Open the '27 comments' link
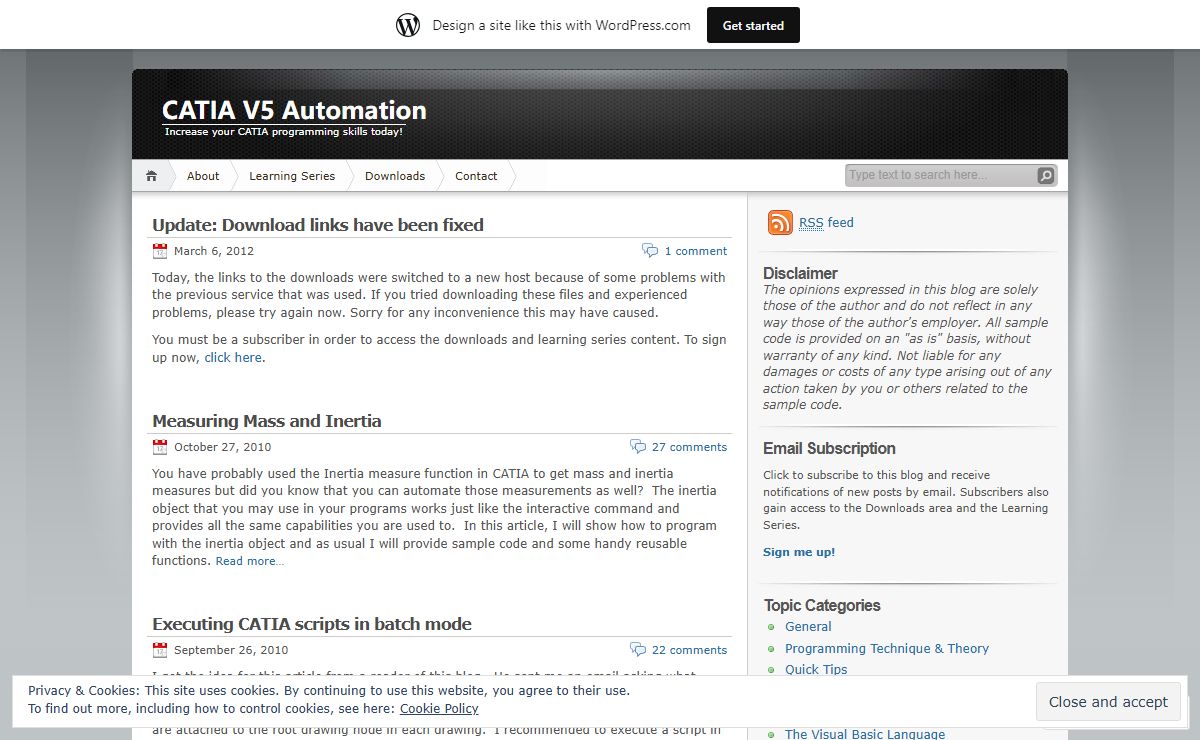Image resolution: width=1200 pixels, height=740 pixels. (690, 447)
